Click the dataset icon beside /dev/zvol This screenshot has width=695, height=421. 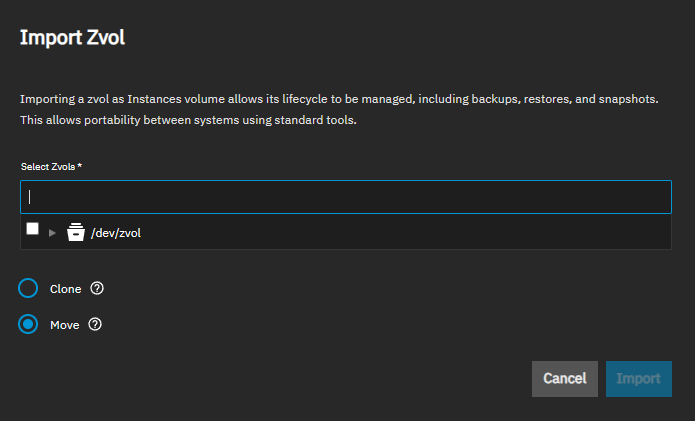click(x=75, y=232)
